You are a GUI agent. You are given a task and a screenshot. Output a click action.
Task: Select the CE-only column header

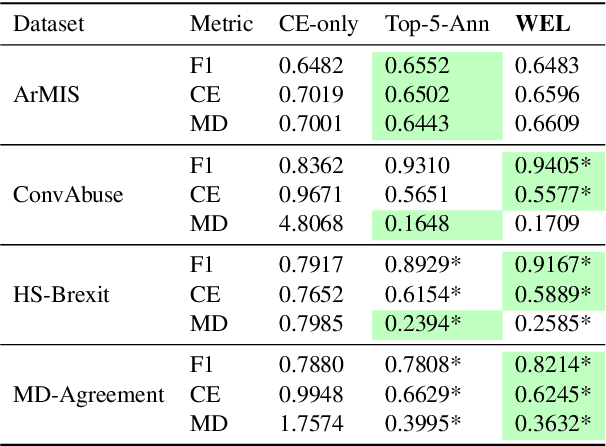coord(317,24)
